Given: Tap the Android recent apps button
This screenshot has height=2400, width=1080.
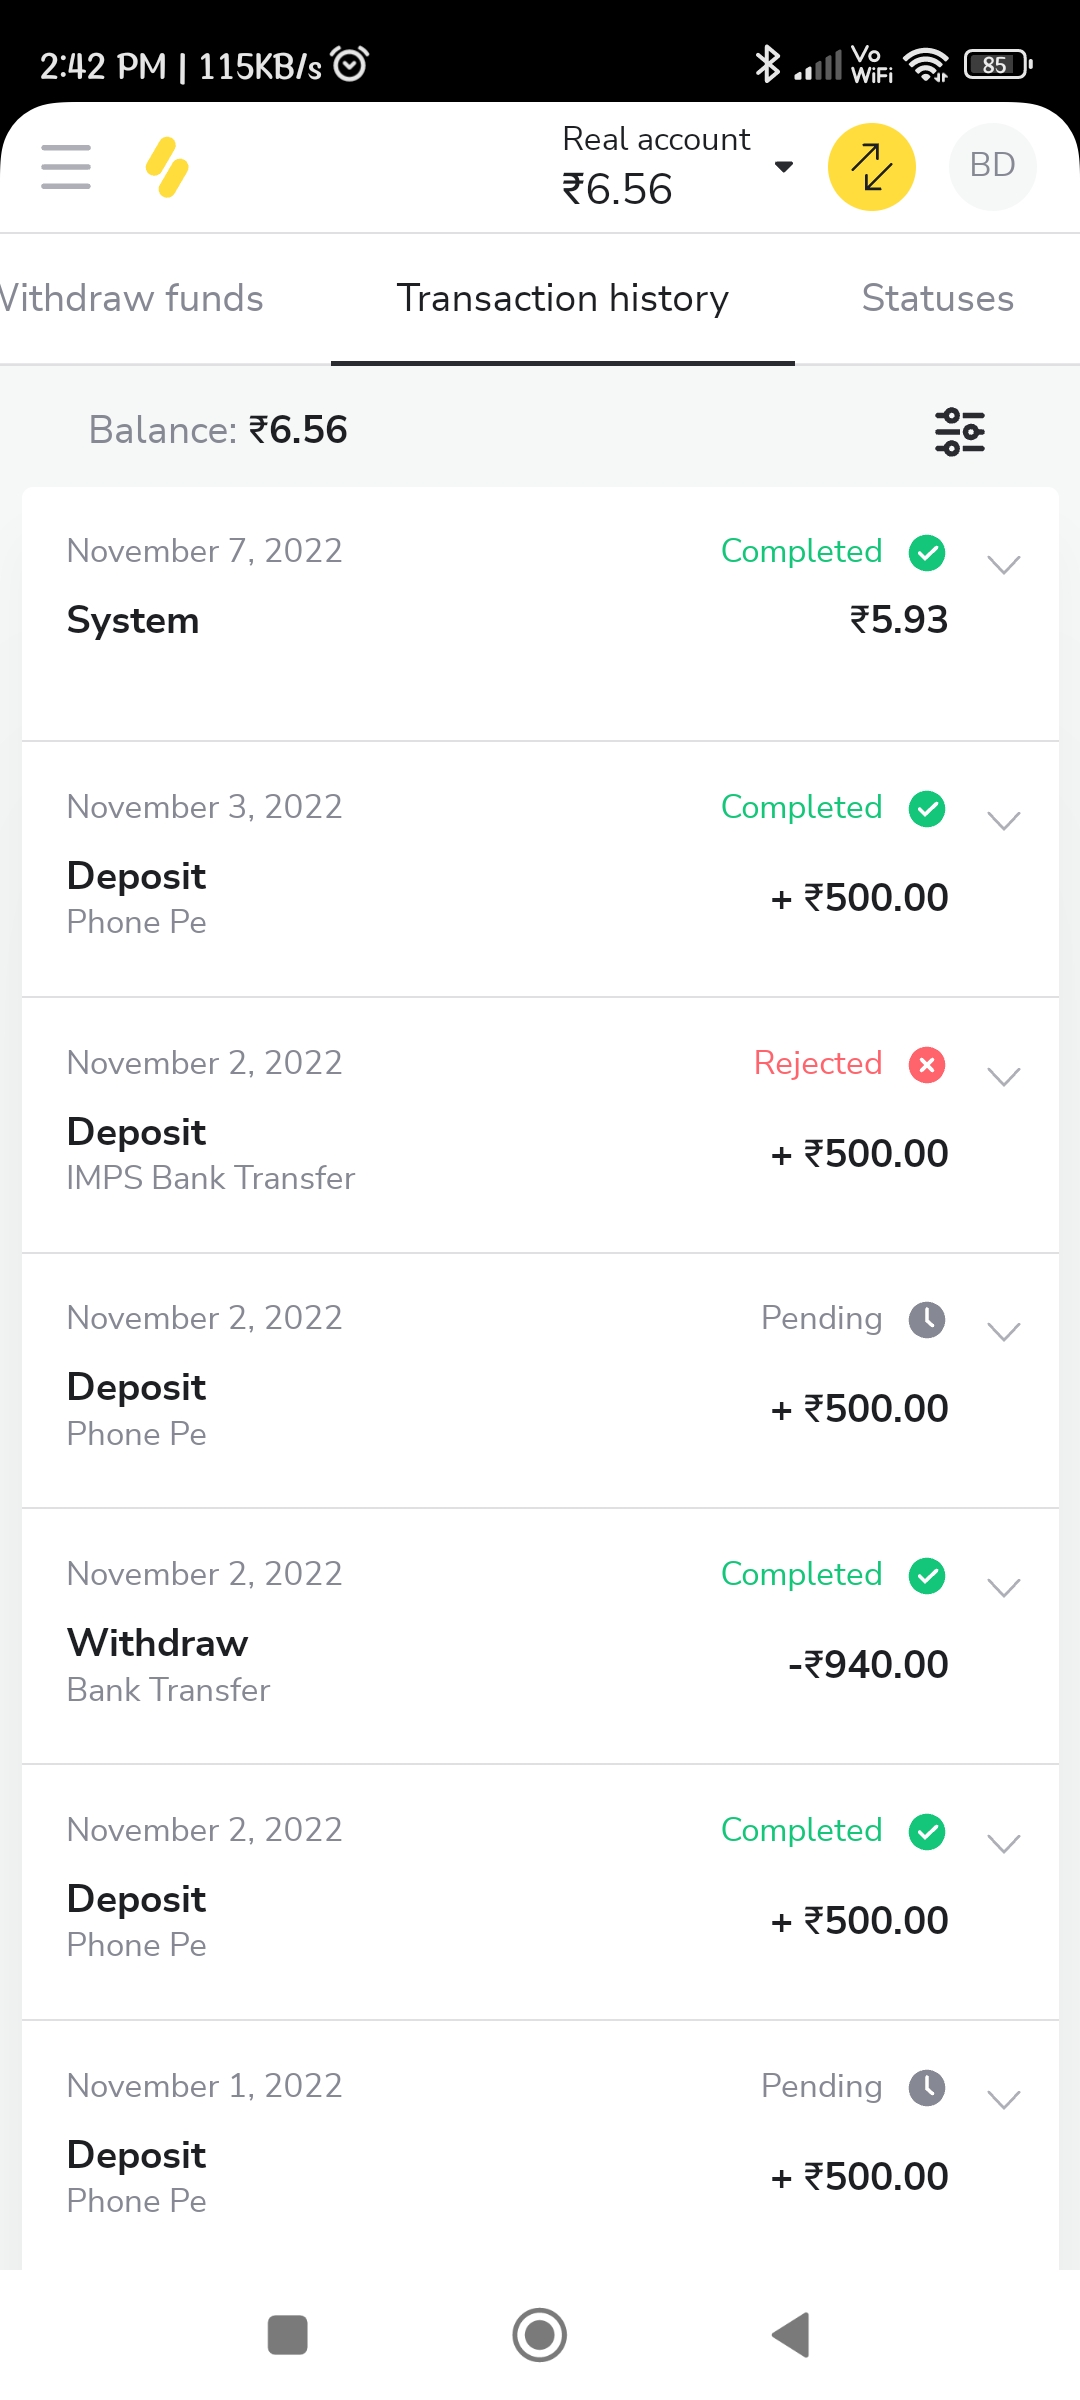Looking at the screenshot, I should 288,2335.
